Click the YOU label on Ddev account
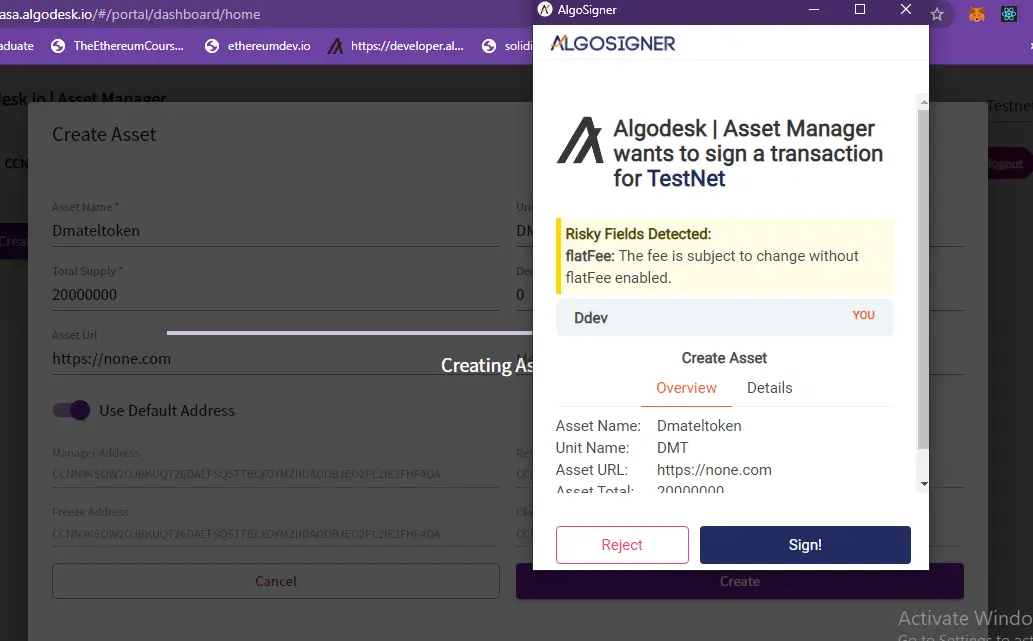This screenshot has height=641, width=1033. pos(864,316)
